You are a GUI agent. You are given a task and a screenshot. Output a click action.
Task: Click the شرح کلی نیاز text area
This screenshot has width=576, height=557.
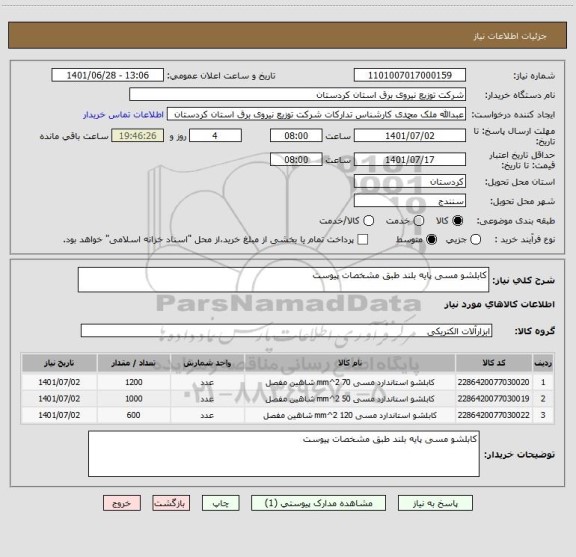tap(283, 280)
